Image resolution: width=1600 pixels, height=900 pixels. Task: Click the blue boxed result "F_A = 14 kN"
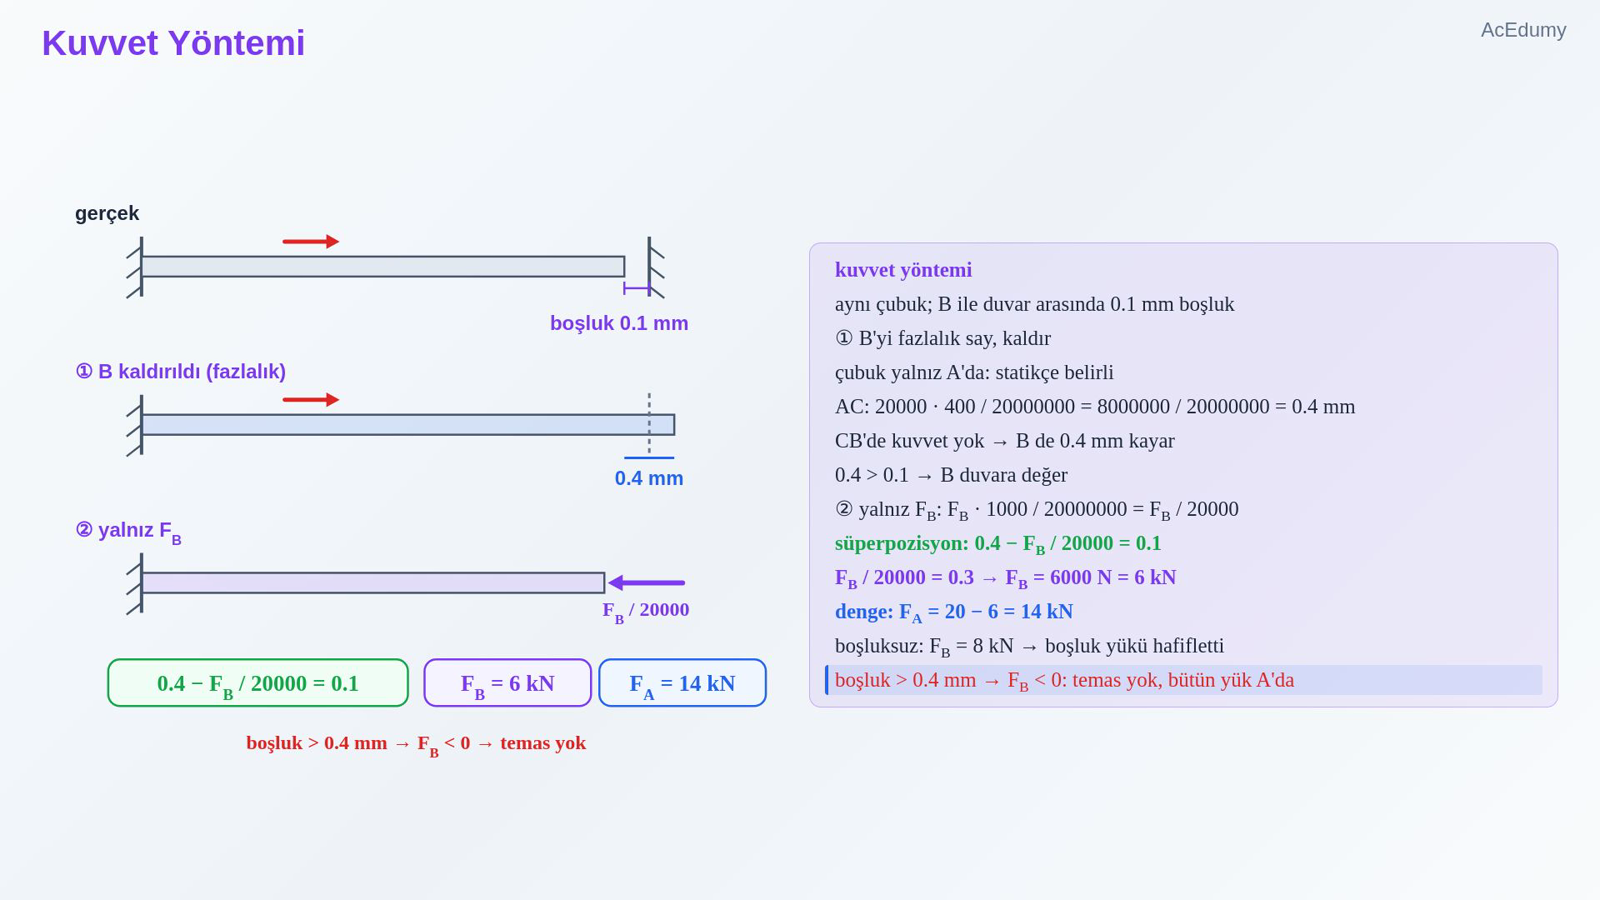[682, 683]
